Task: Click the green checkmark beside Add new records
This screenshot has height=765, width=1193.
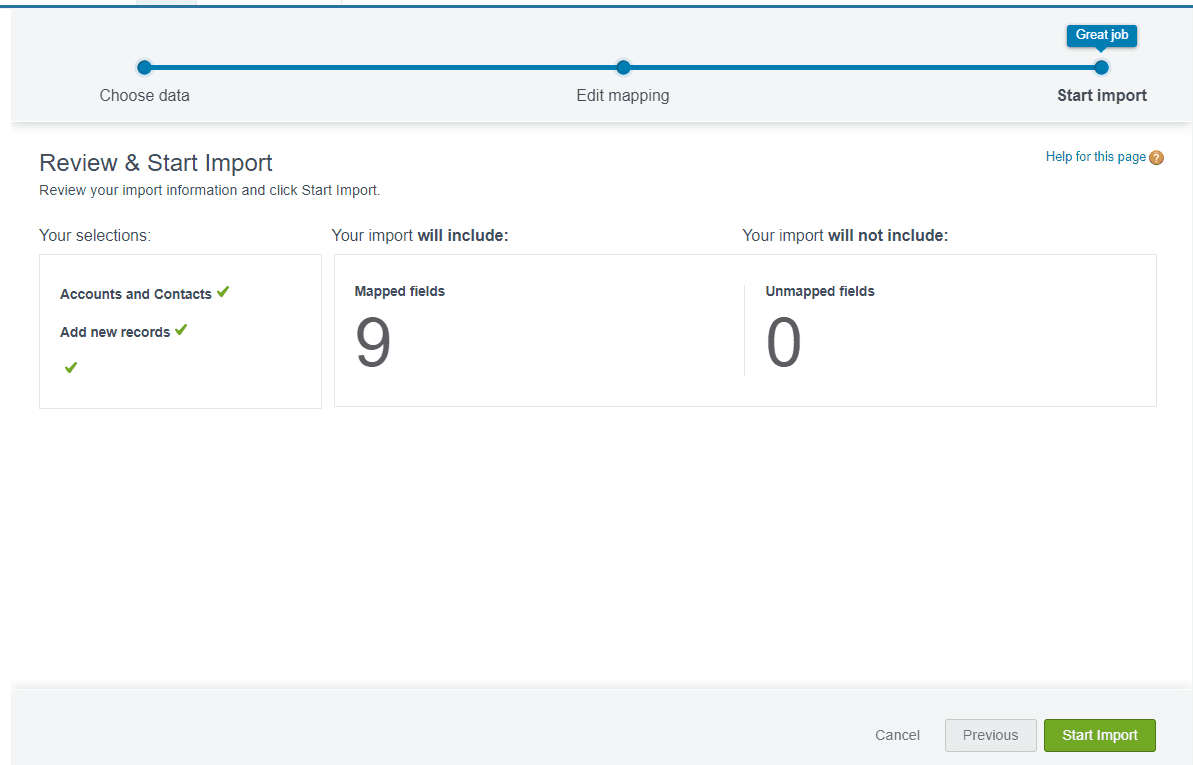Action: tap(180, 330)
